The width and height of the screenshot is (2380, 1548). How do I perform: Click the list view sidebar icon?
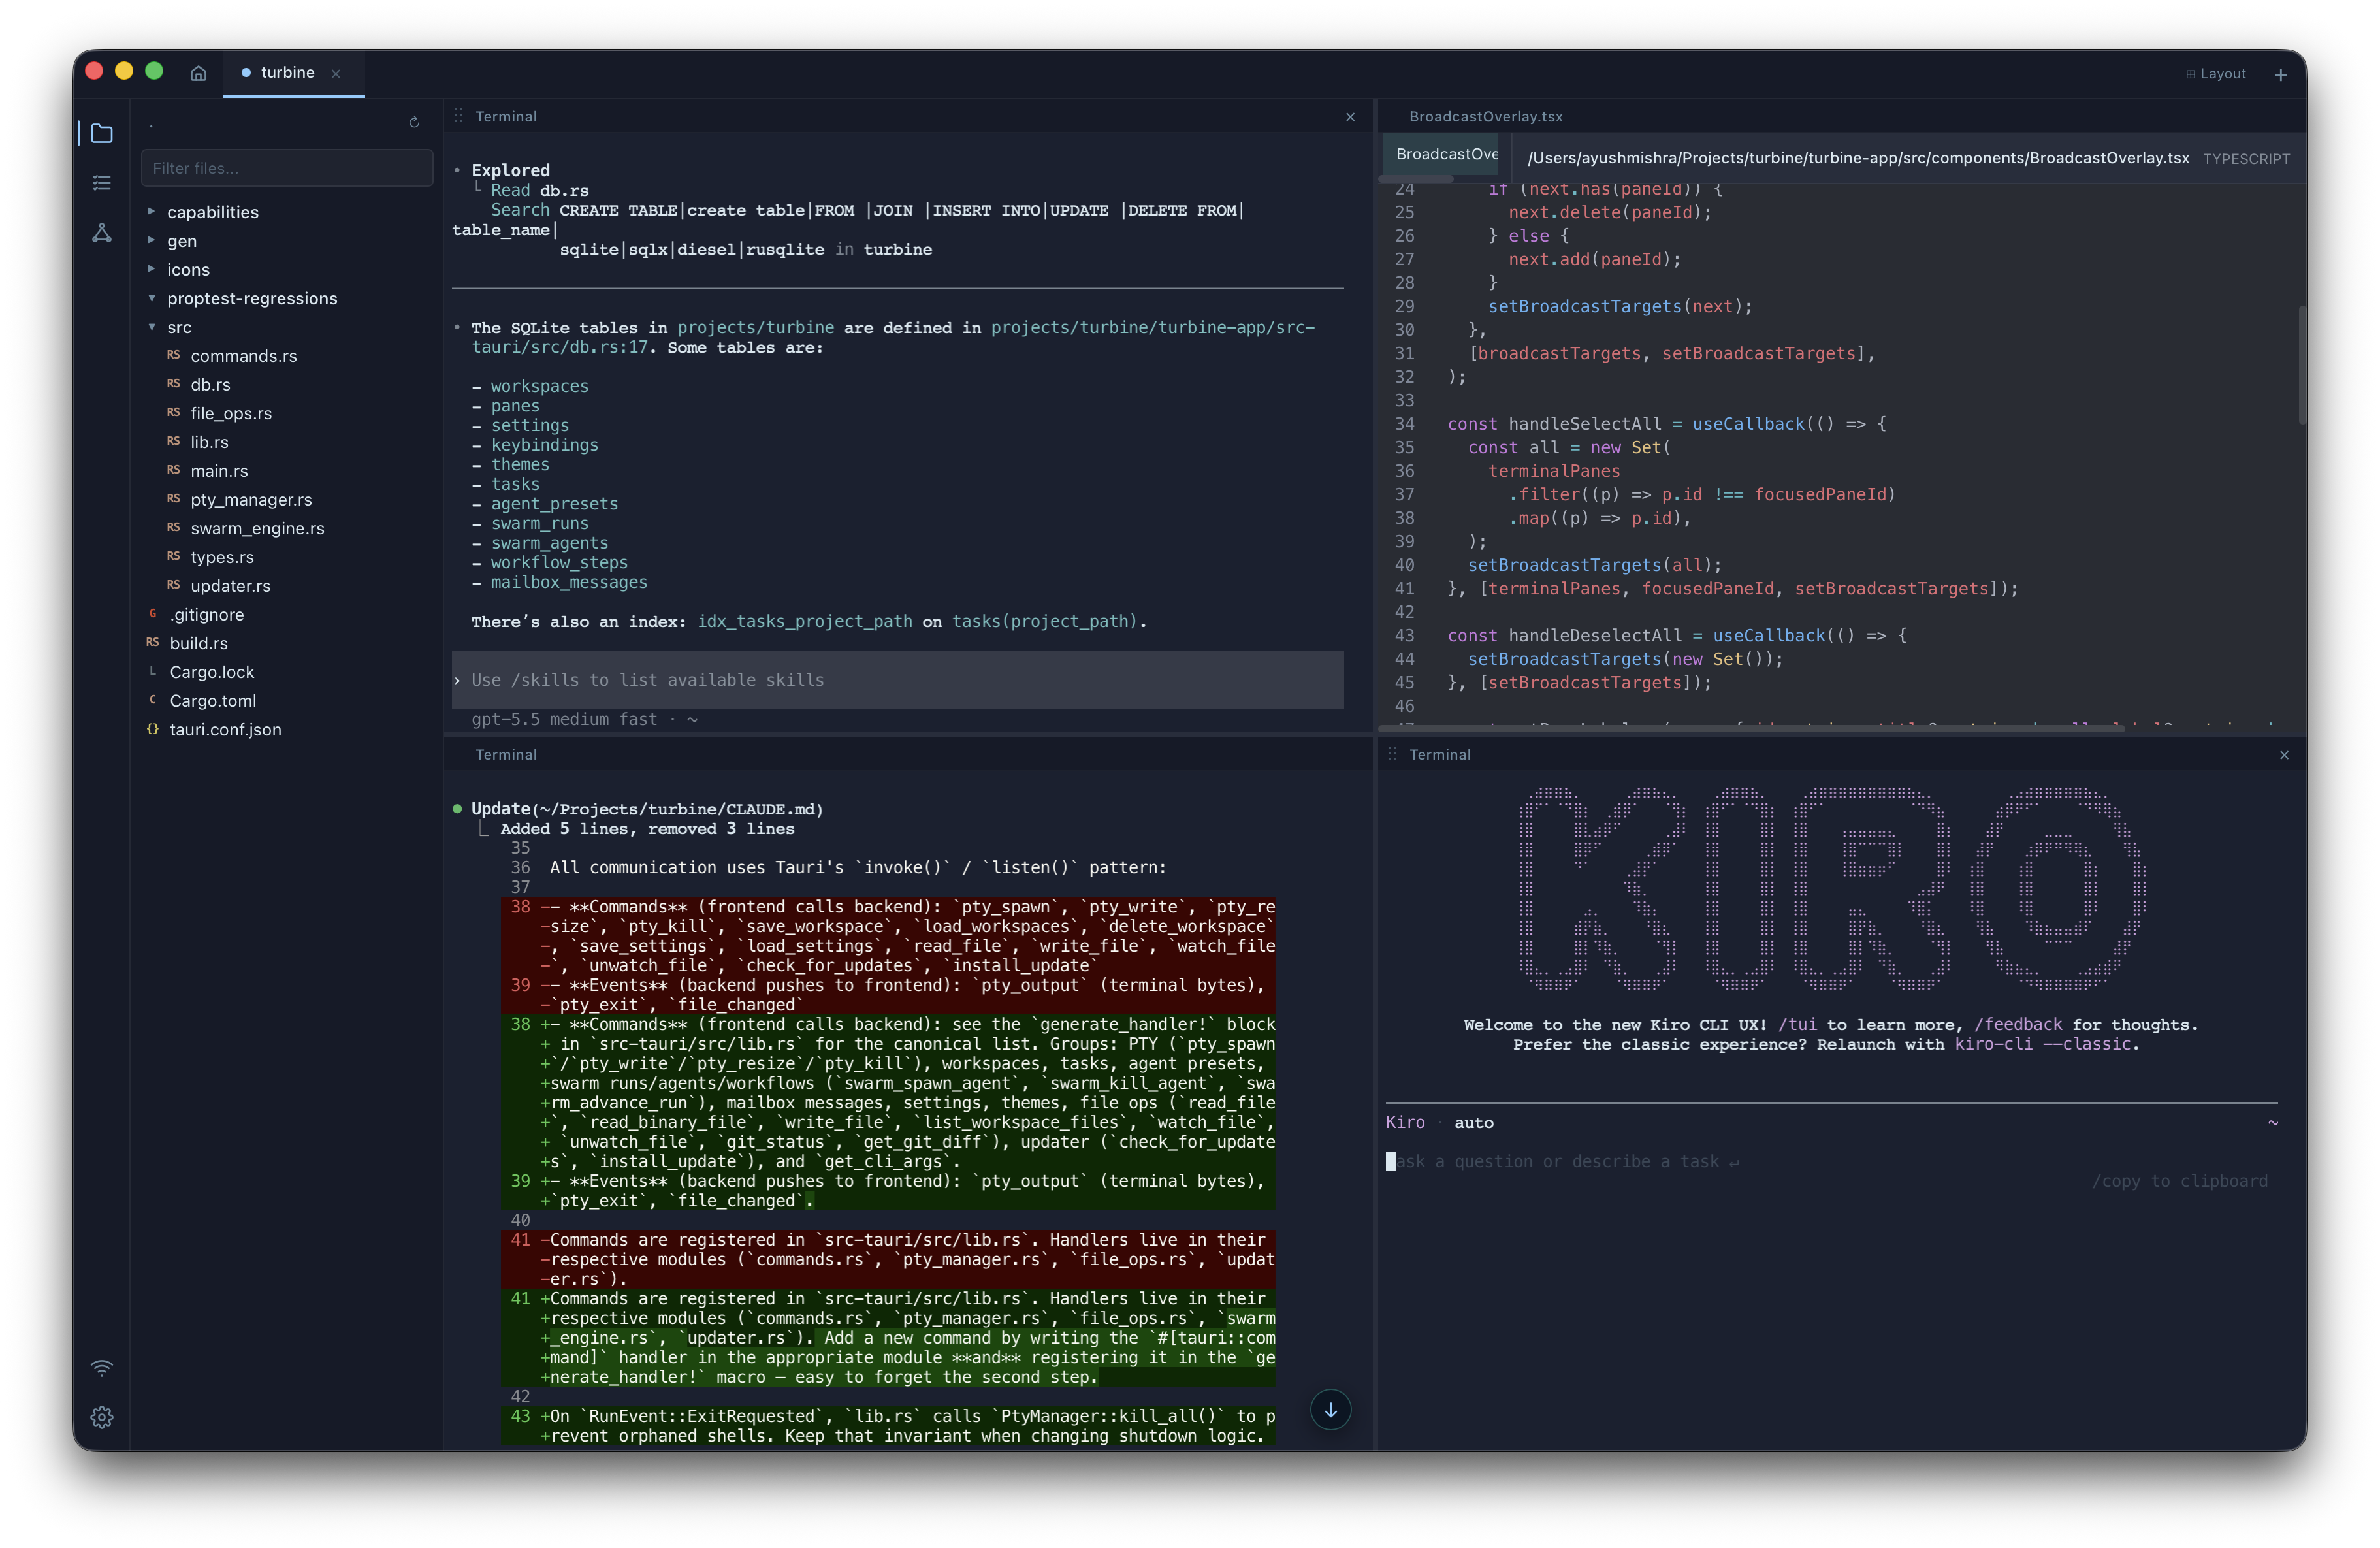coord(102,183)
